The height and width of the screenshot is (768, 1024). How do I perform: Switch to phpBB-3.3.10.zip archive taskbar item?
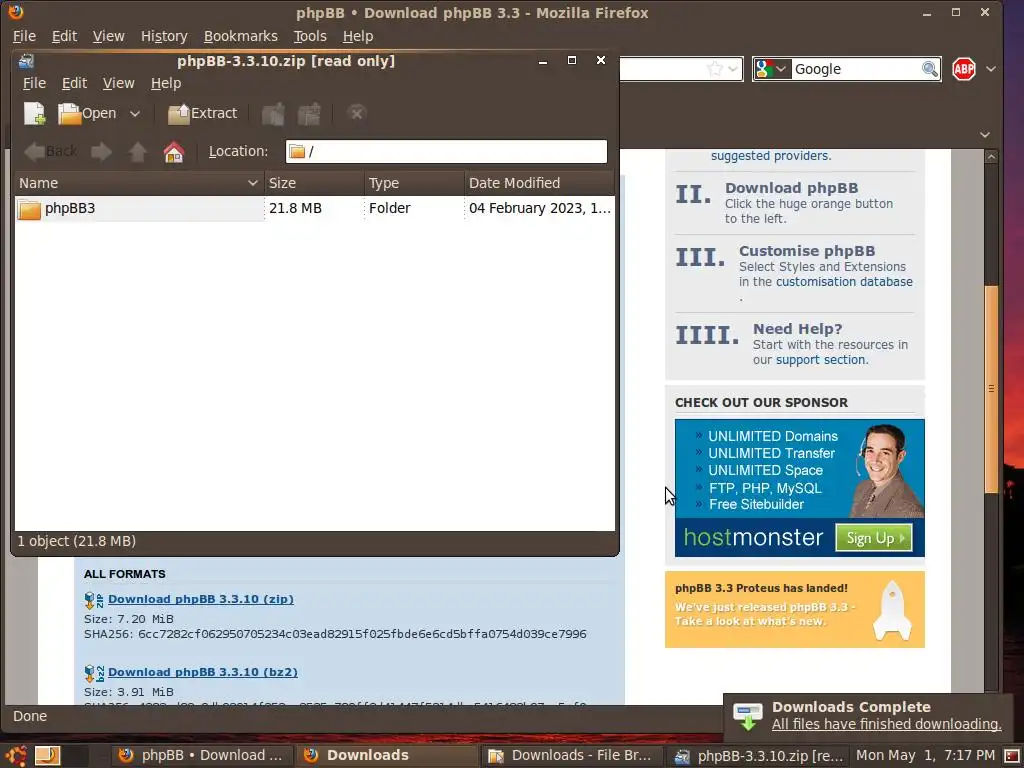[758, 756]
